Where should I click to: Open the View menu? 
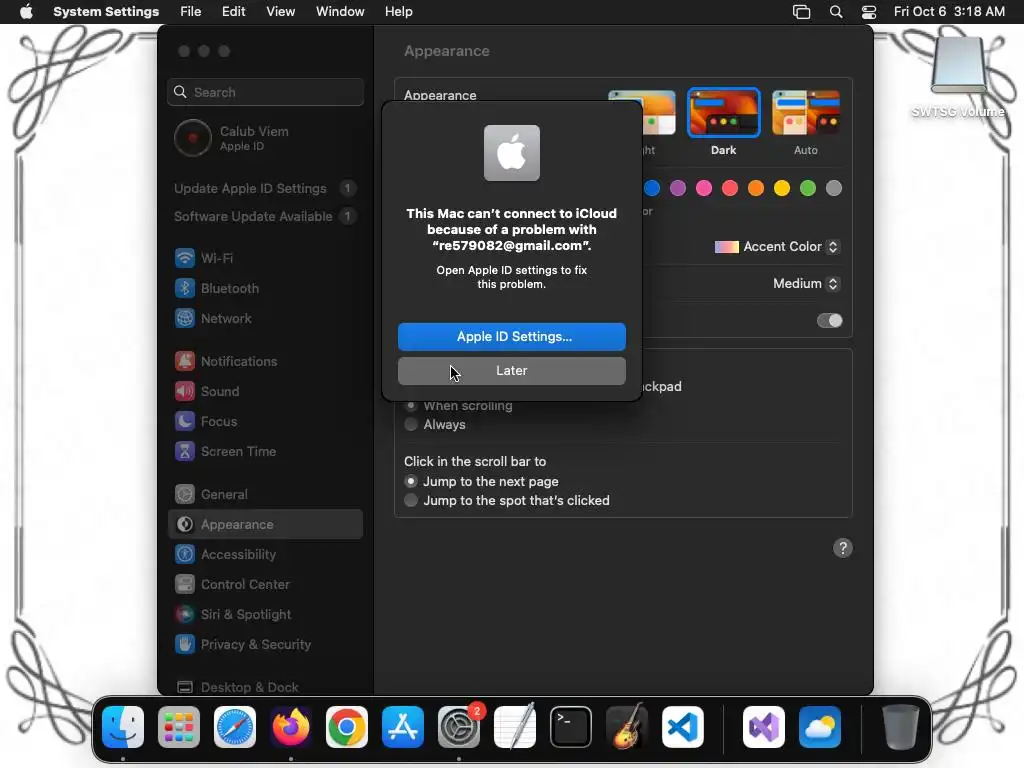point(280,12)
